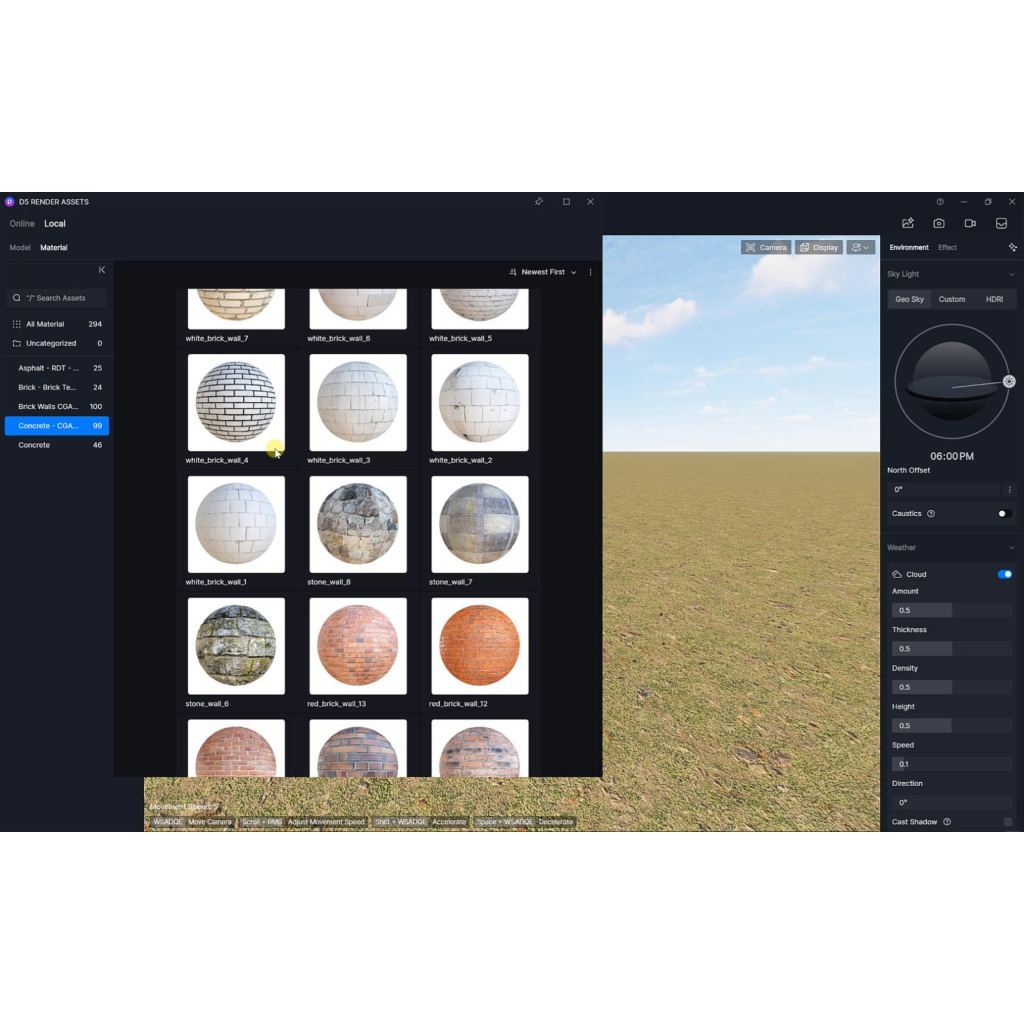Screen dimensions: 1024x1024
Task: Open the viewport view-mode dropdown
Action: [x=861, y=248]
